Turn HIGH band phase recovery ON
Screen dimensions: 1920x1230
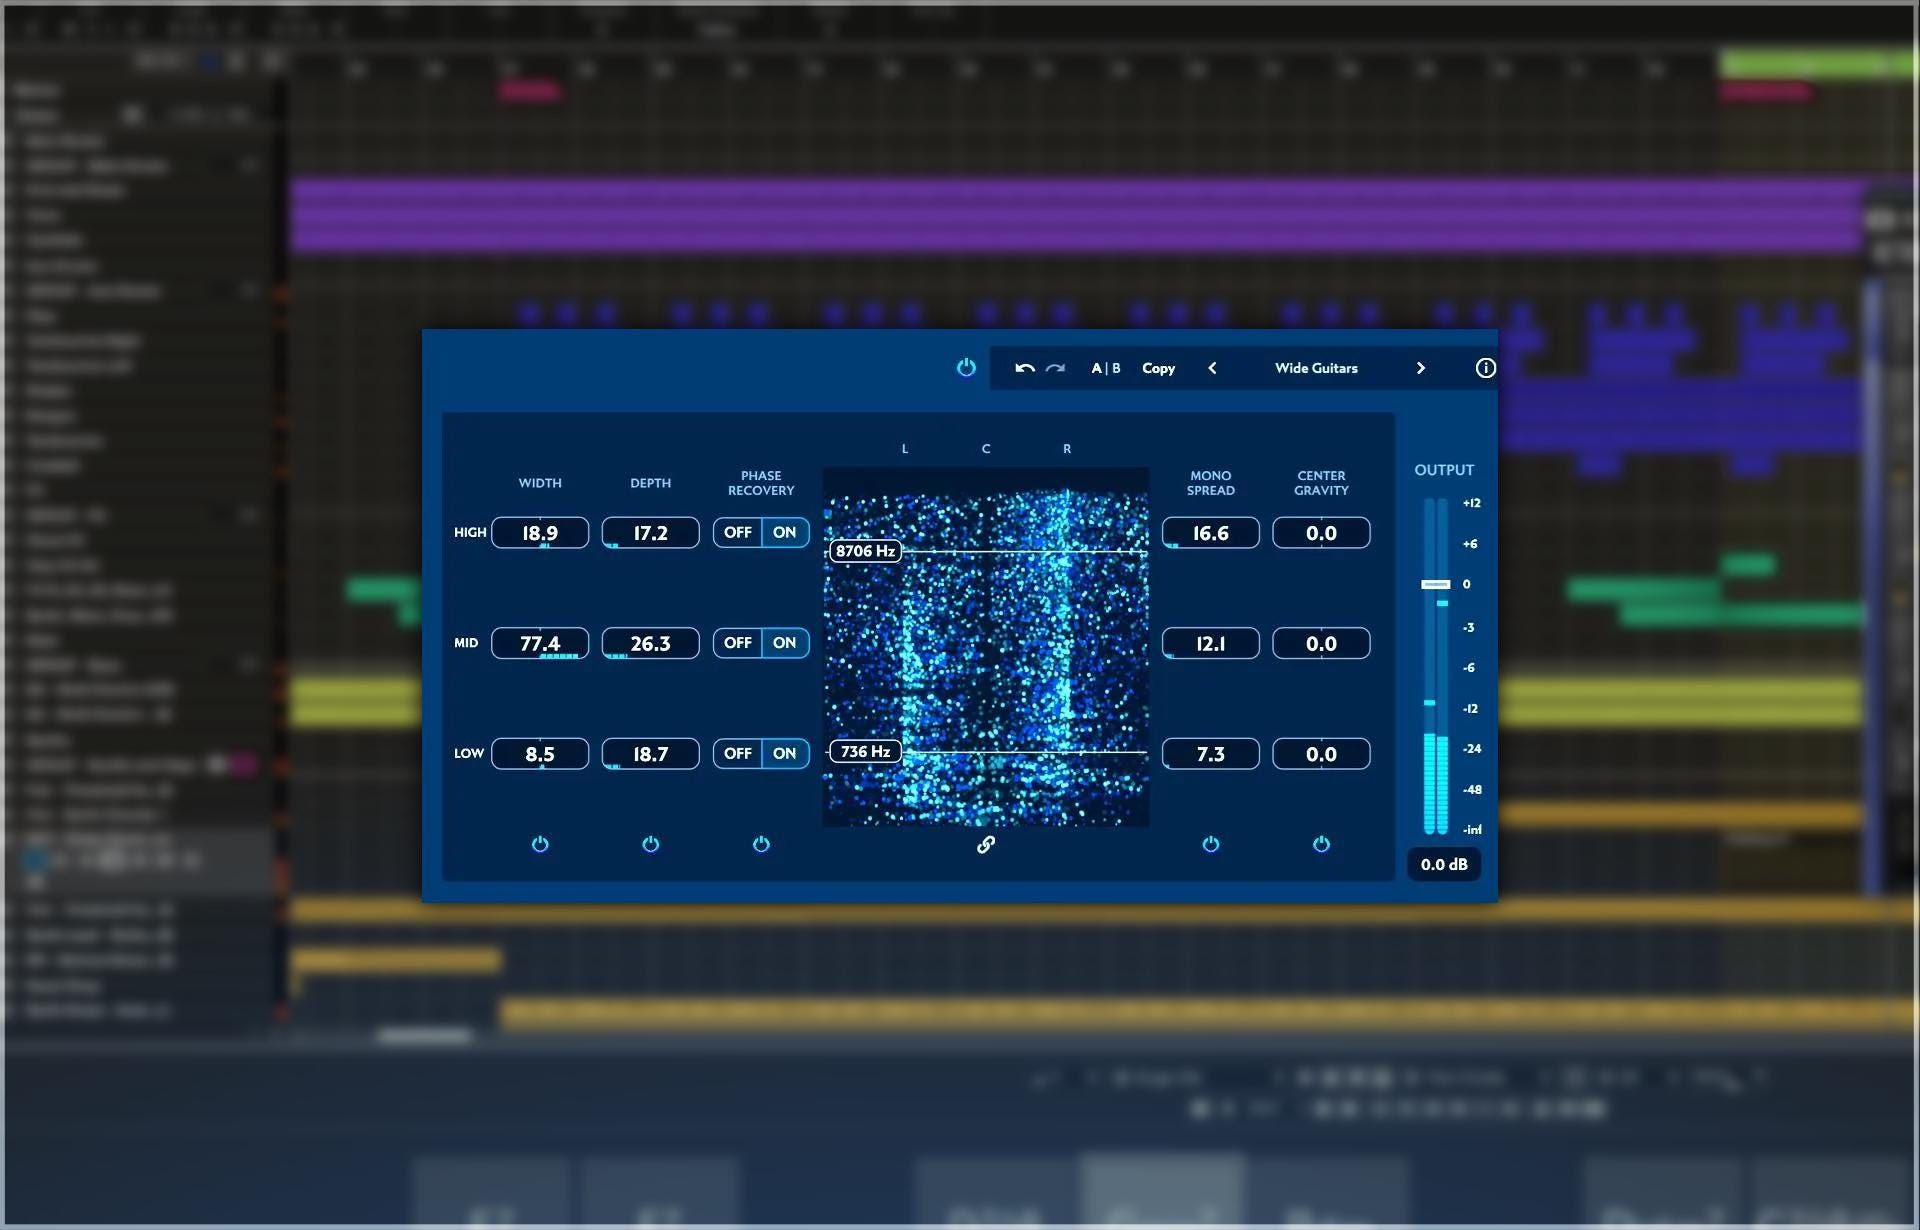click(x=785, y=533)
